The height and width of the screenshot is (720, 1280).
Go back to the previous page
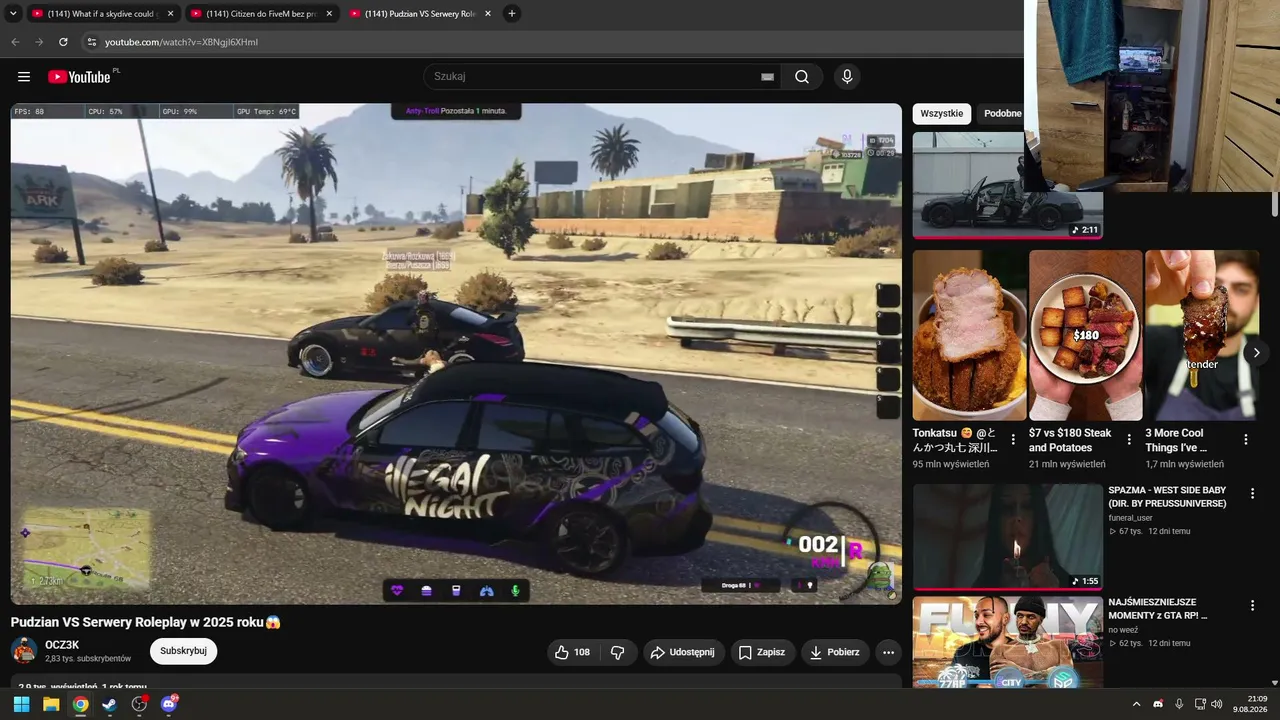[15, 42]
